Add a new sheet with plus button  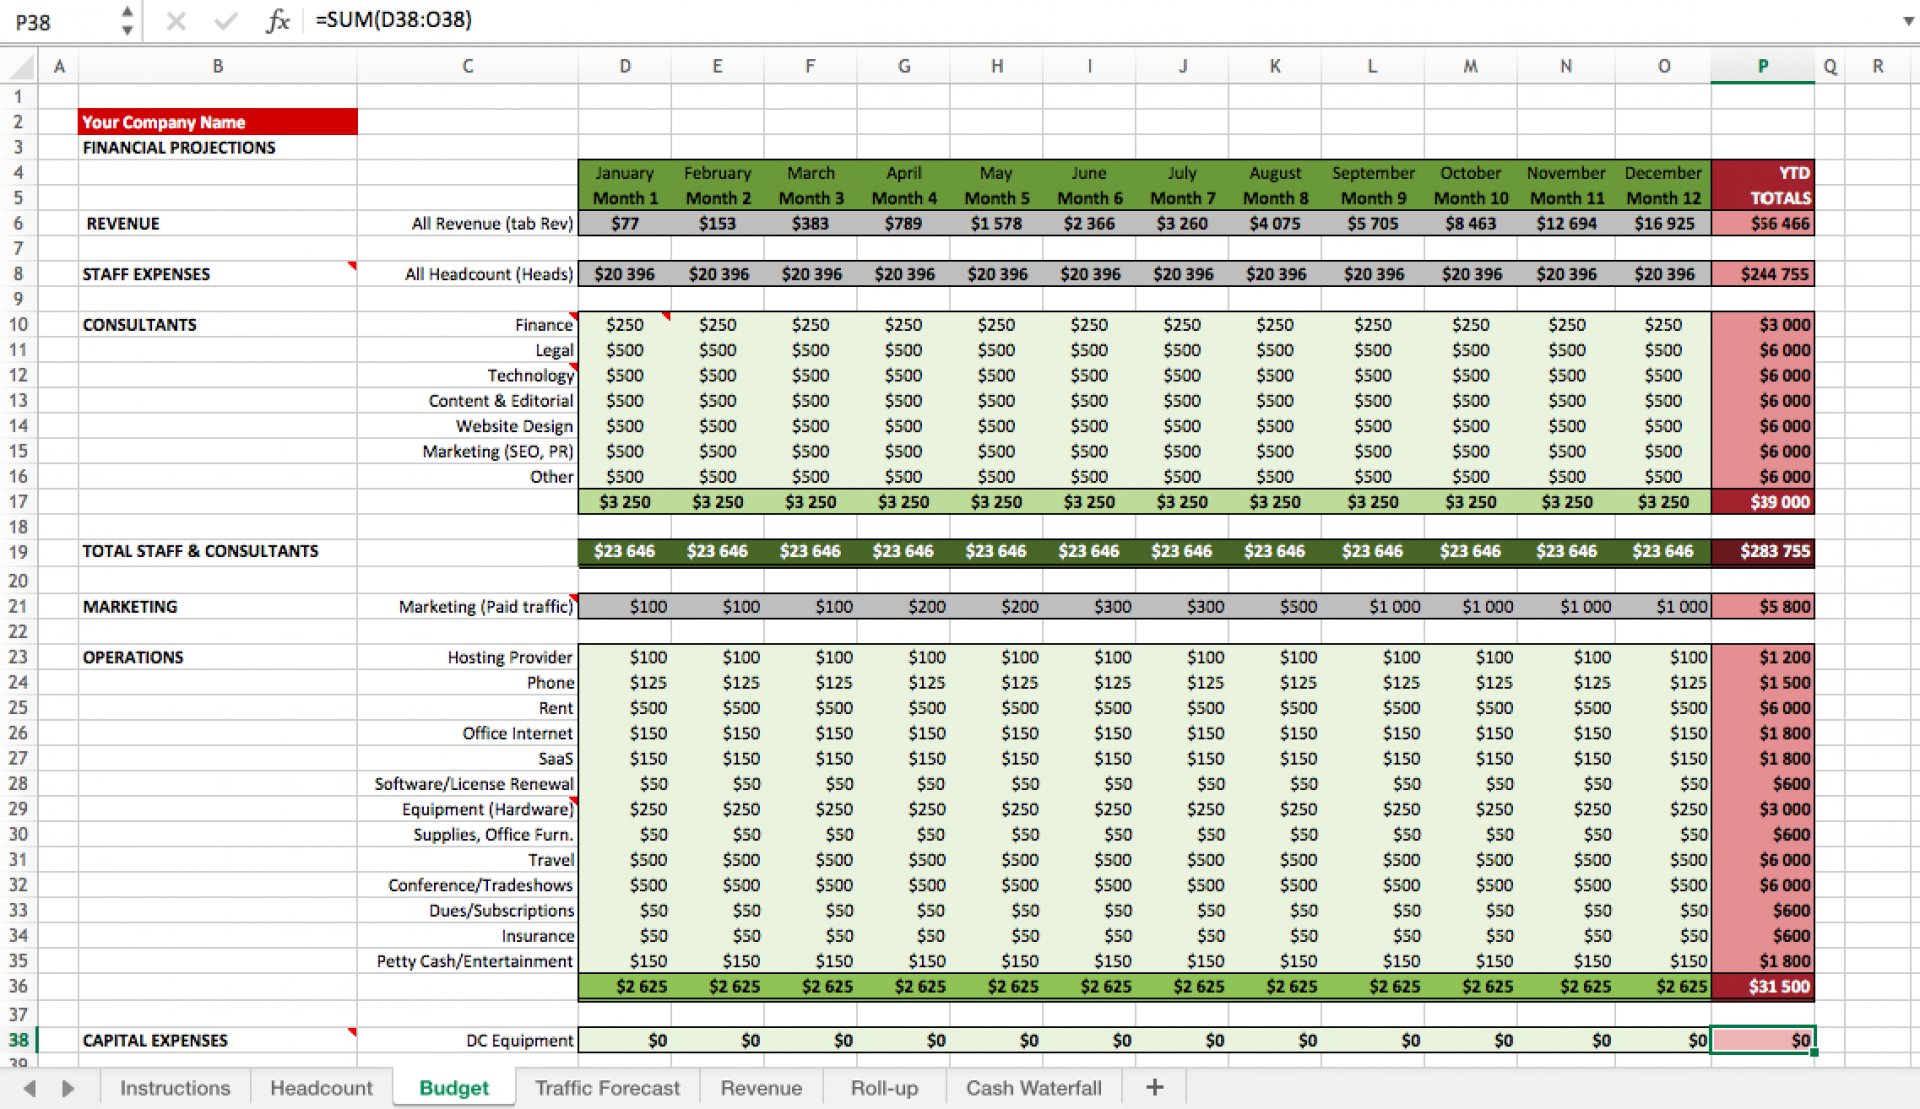click(x=1155, y=1088)
